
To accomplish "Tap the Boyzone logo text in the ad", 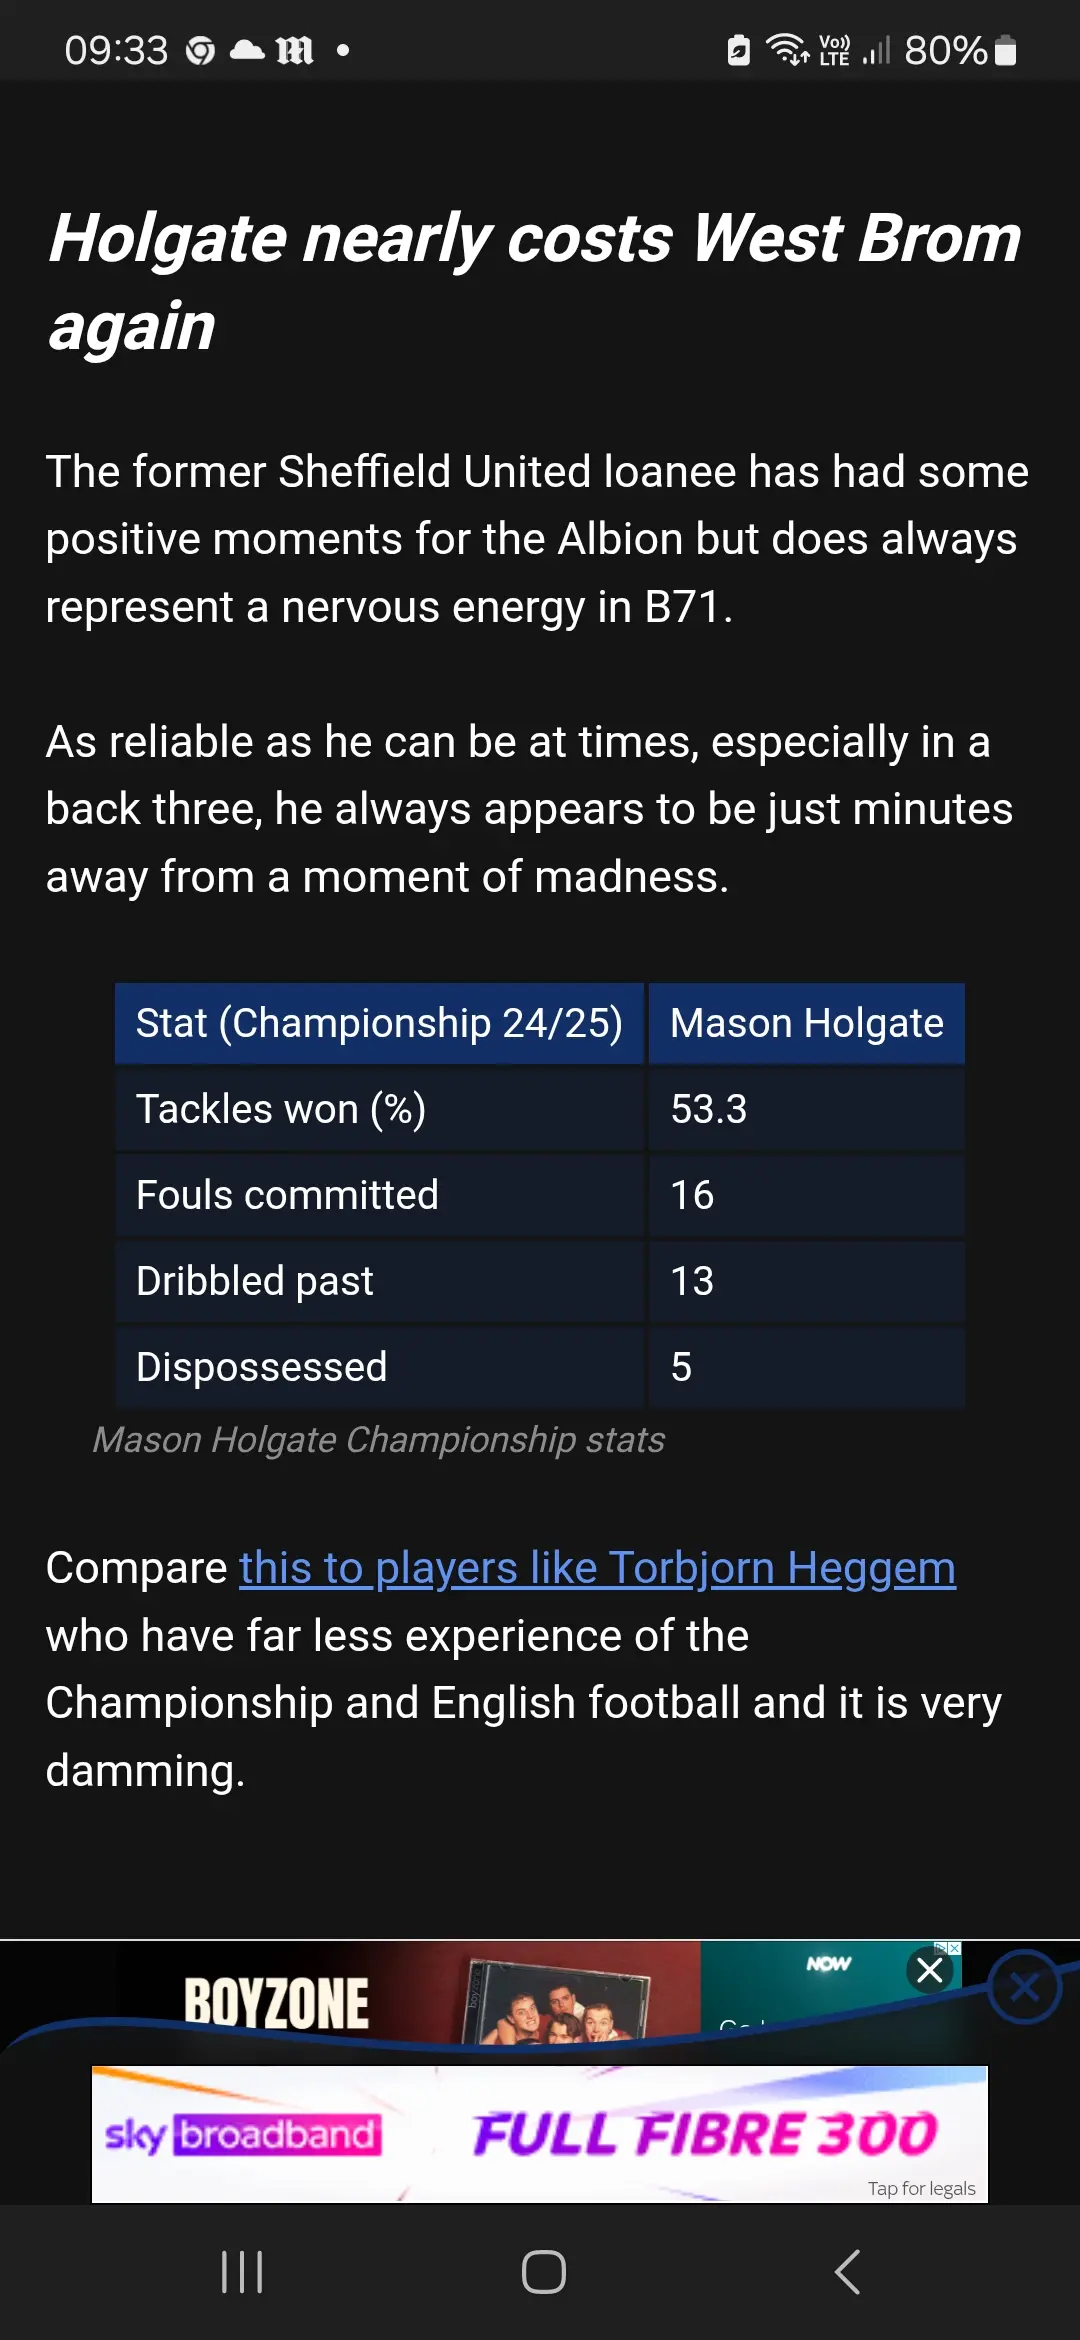I will pos(276,2003).
